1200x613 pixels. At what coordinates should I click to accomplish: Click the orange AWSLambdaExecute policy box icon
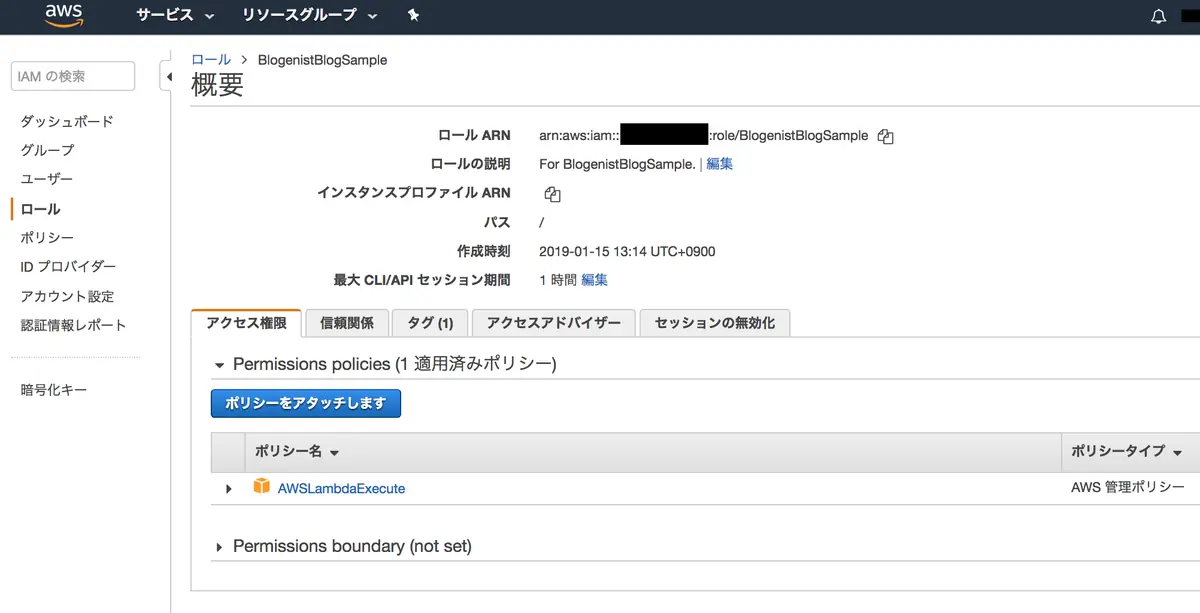click(262, 487)
